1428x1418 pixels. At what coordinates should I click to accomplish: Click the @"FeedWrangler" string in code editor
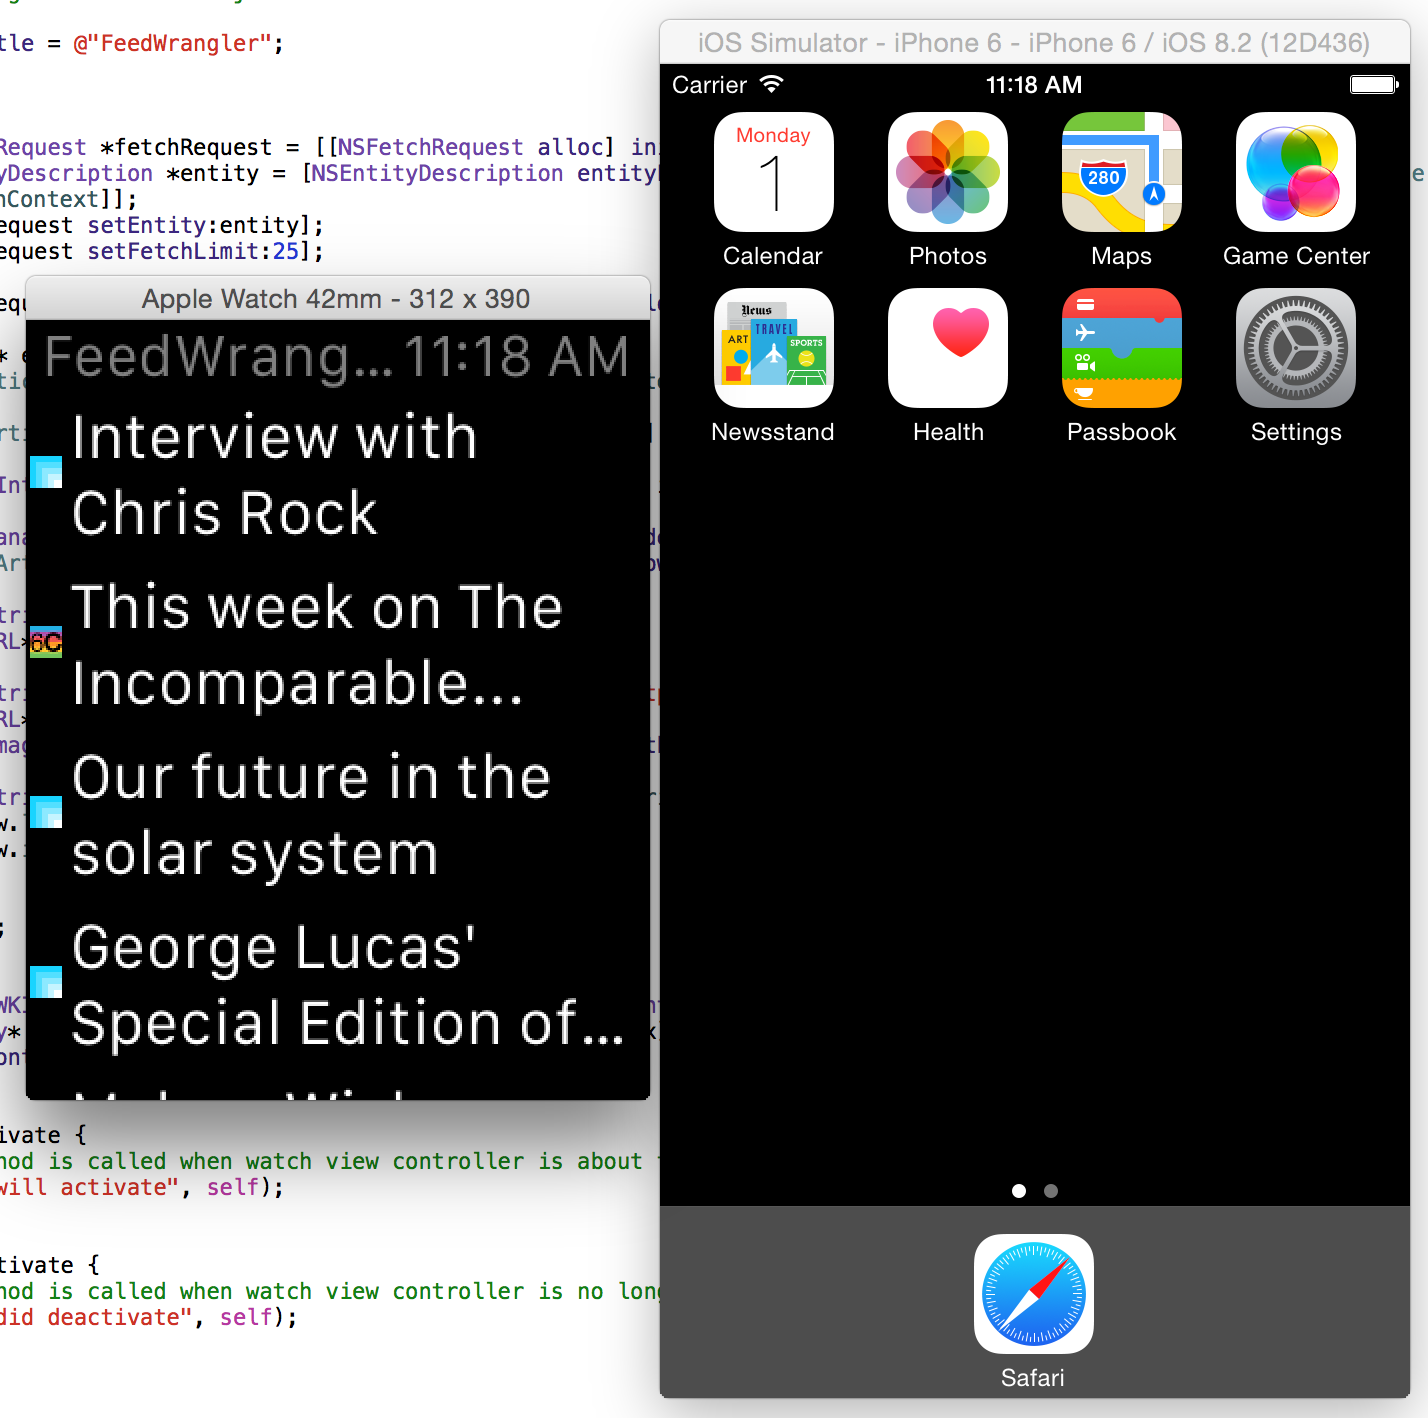tap(172, 44)
